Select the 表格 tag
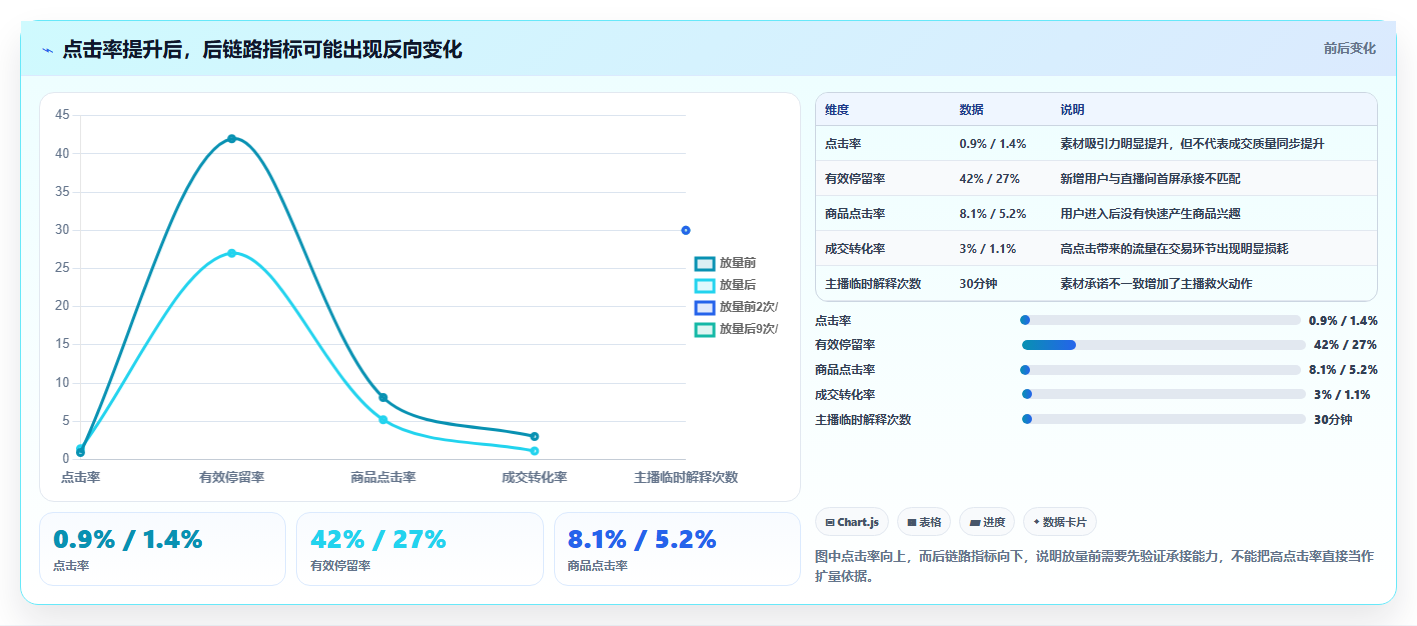This screenshot has width=1417, height=626. [x=924, y=522]
